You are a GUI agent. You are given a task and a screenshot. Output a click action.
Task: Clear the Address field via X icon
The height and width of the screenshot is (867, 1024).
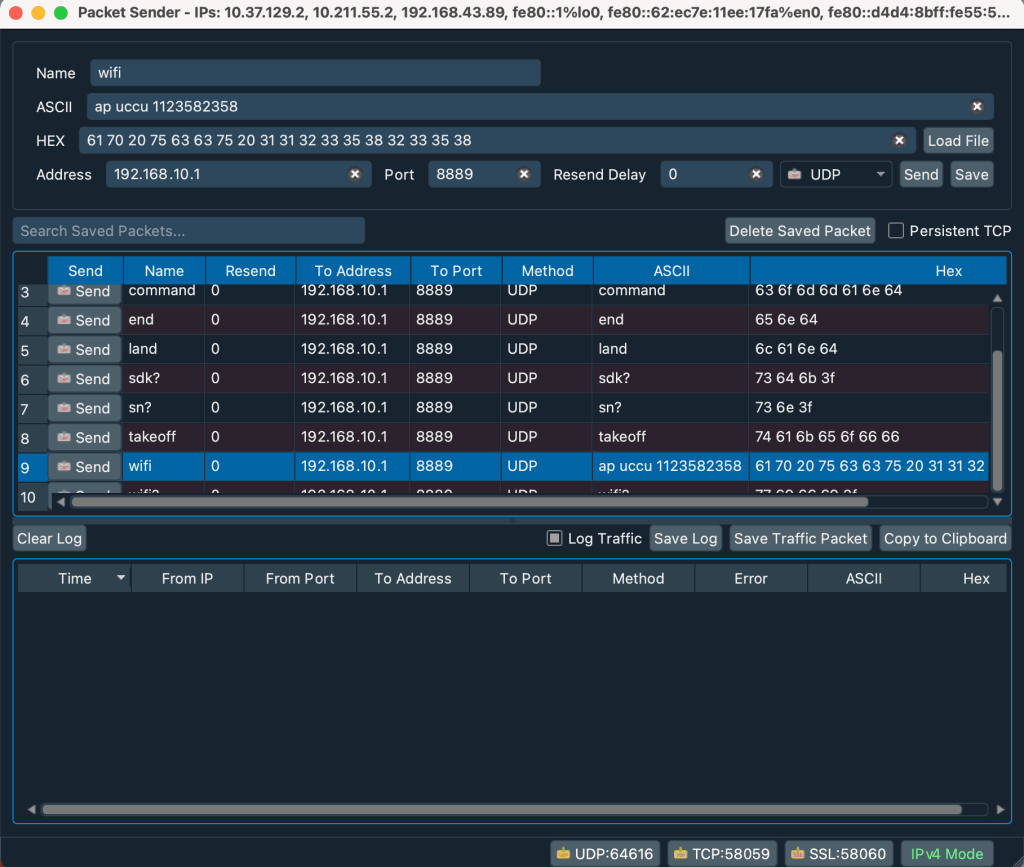click(x=354, y=174)
